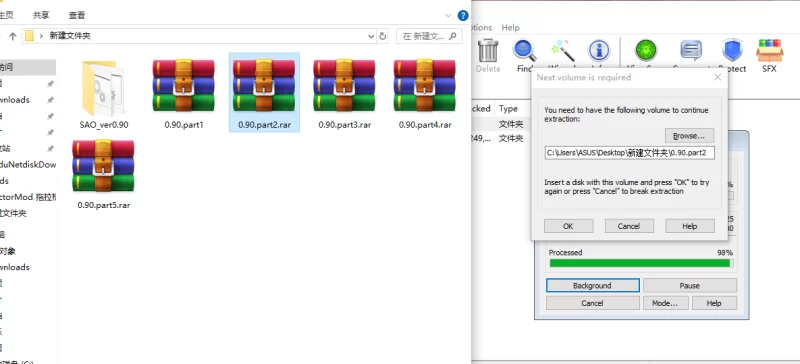
Task: Click the volume path input field
Action: tap(630, 153)
